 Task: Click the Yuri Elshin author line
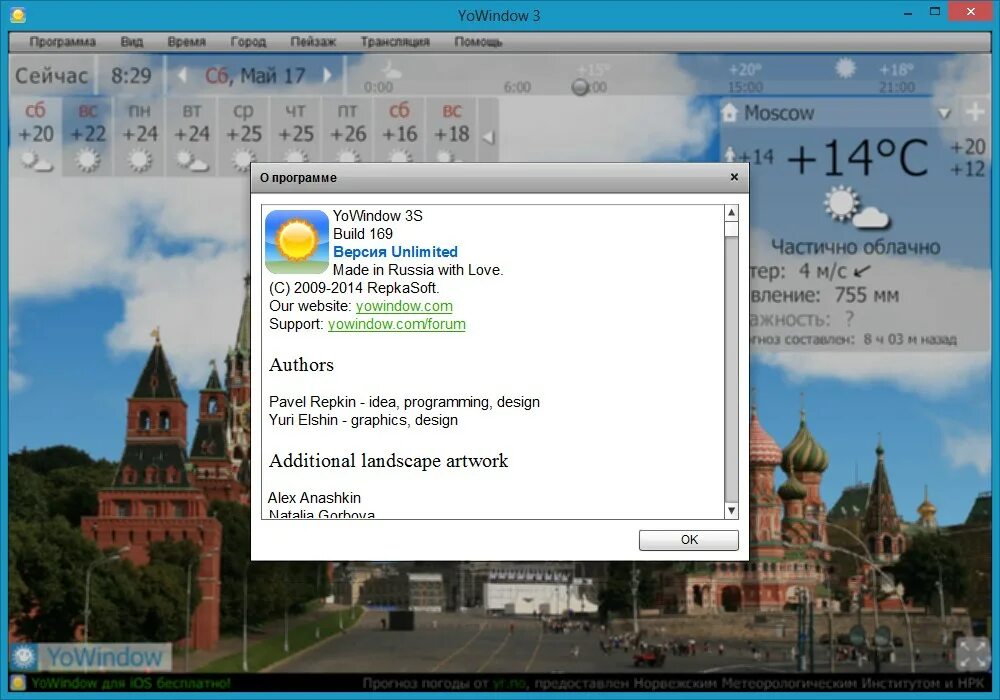(x=364, y=420)
